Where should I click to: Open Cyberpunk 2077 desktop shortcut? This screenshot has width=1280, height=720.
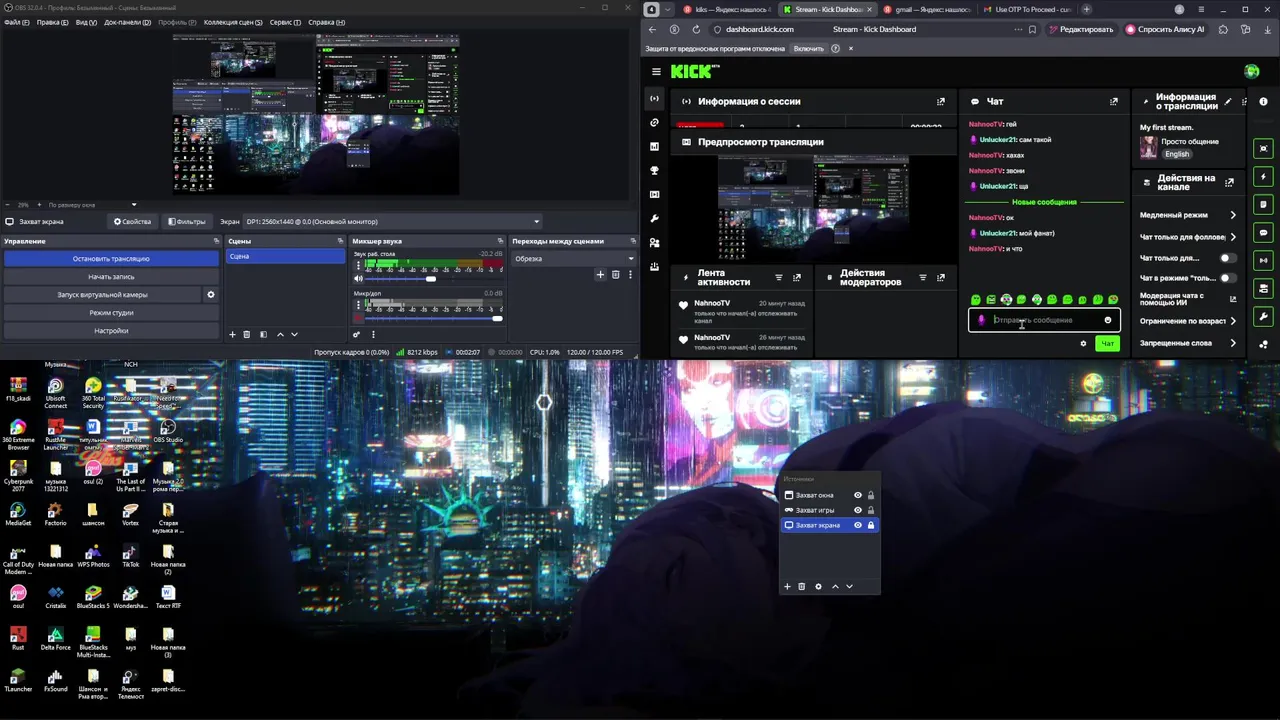click(x=18, y=473)
